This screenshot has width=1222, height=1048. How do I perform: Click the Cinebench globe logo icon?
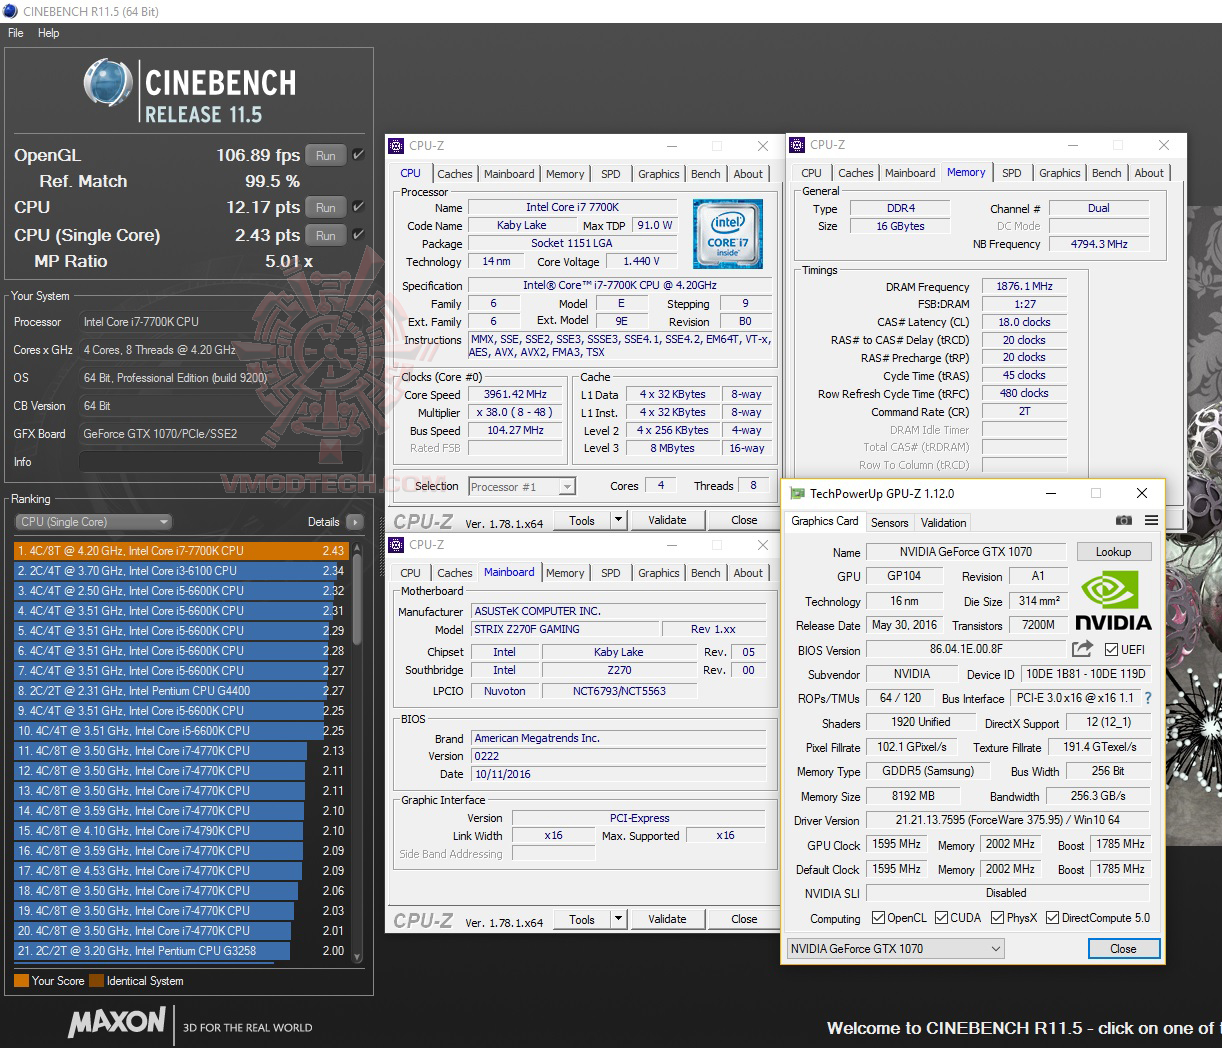point(108,83)
